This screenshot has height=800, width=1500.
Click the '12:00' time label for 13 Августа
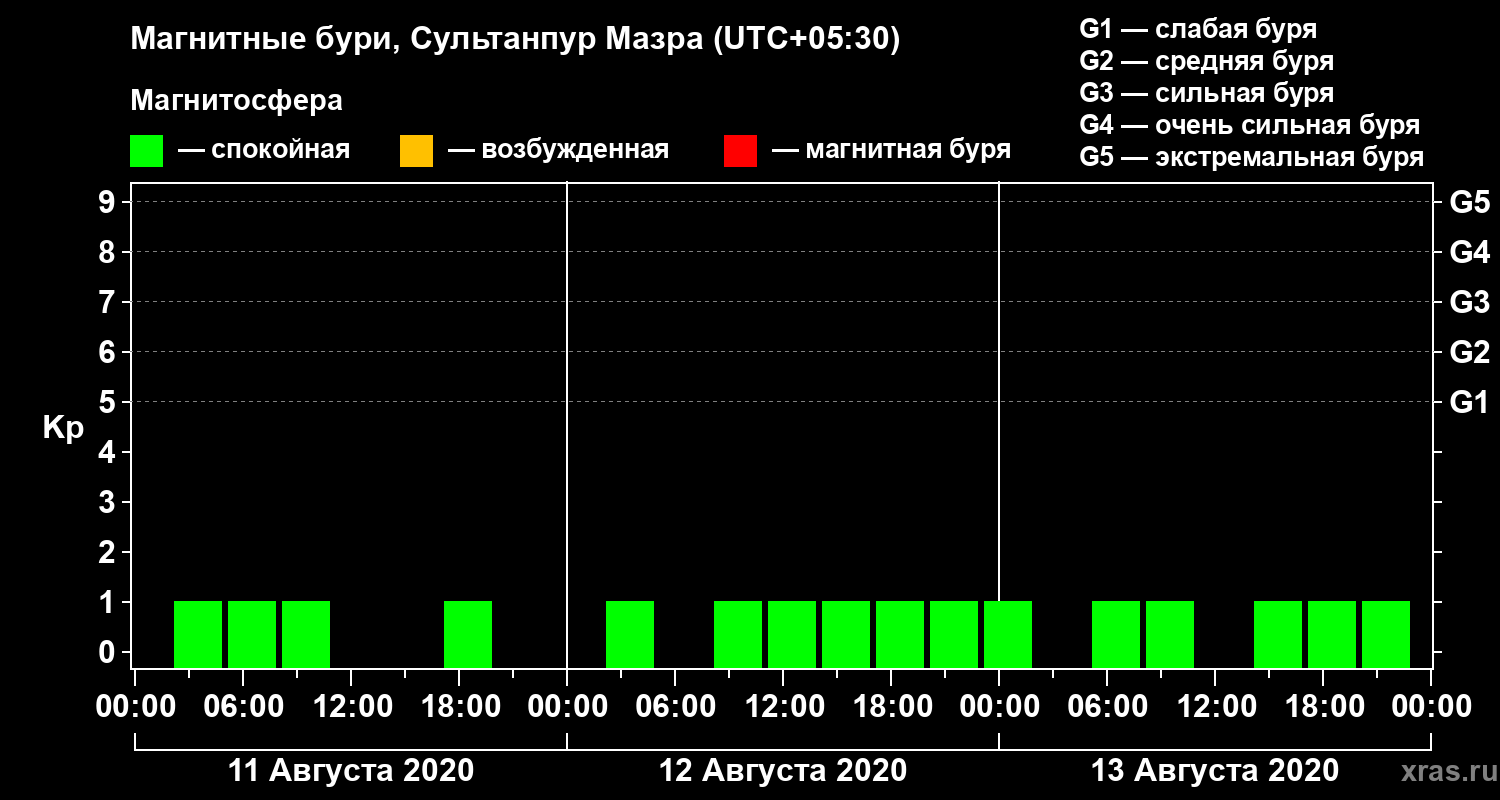1215,707
